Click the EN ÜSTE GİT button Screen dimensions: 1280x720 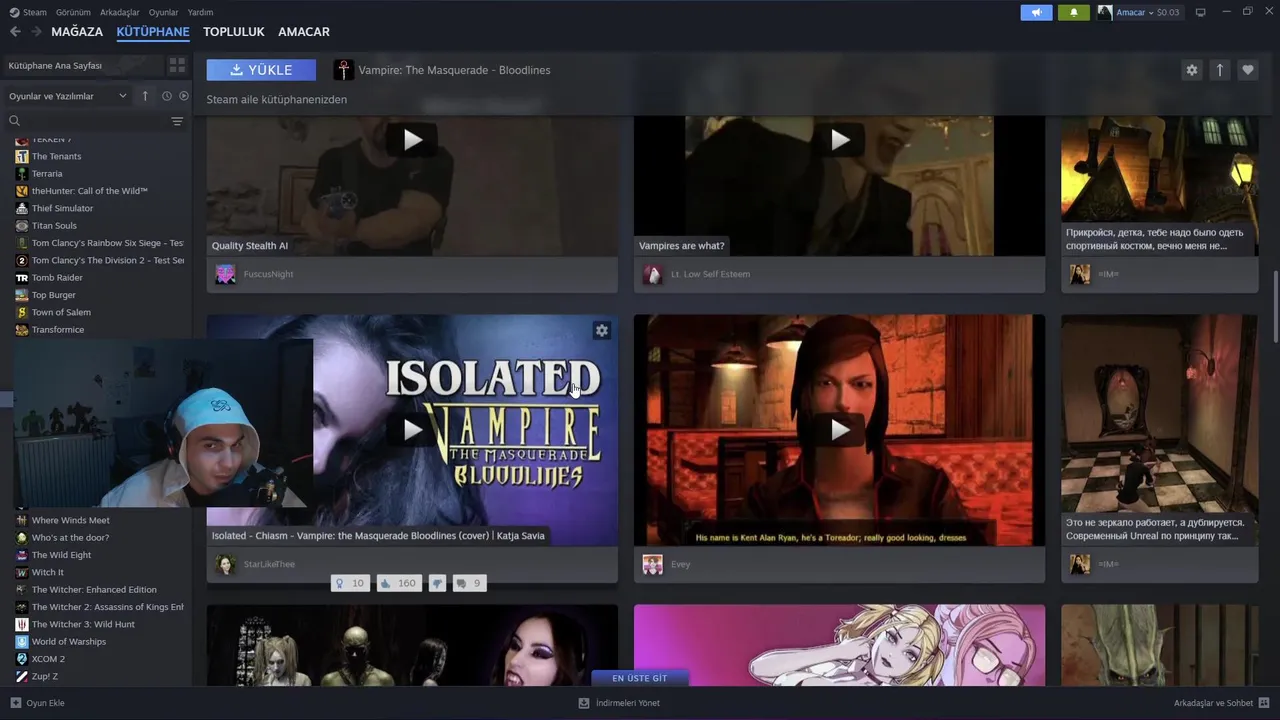pos(640,678)
